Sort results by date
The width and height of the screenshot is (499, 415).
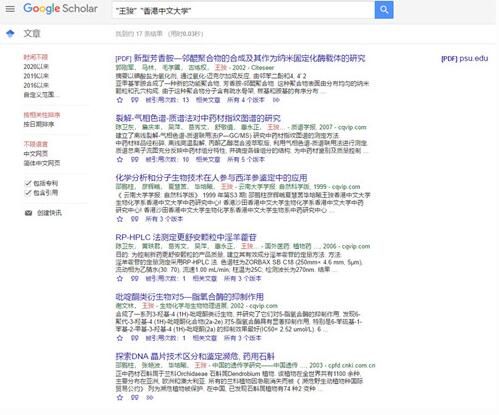click(x=39, y=124)
